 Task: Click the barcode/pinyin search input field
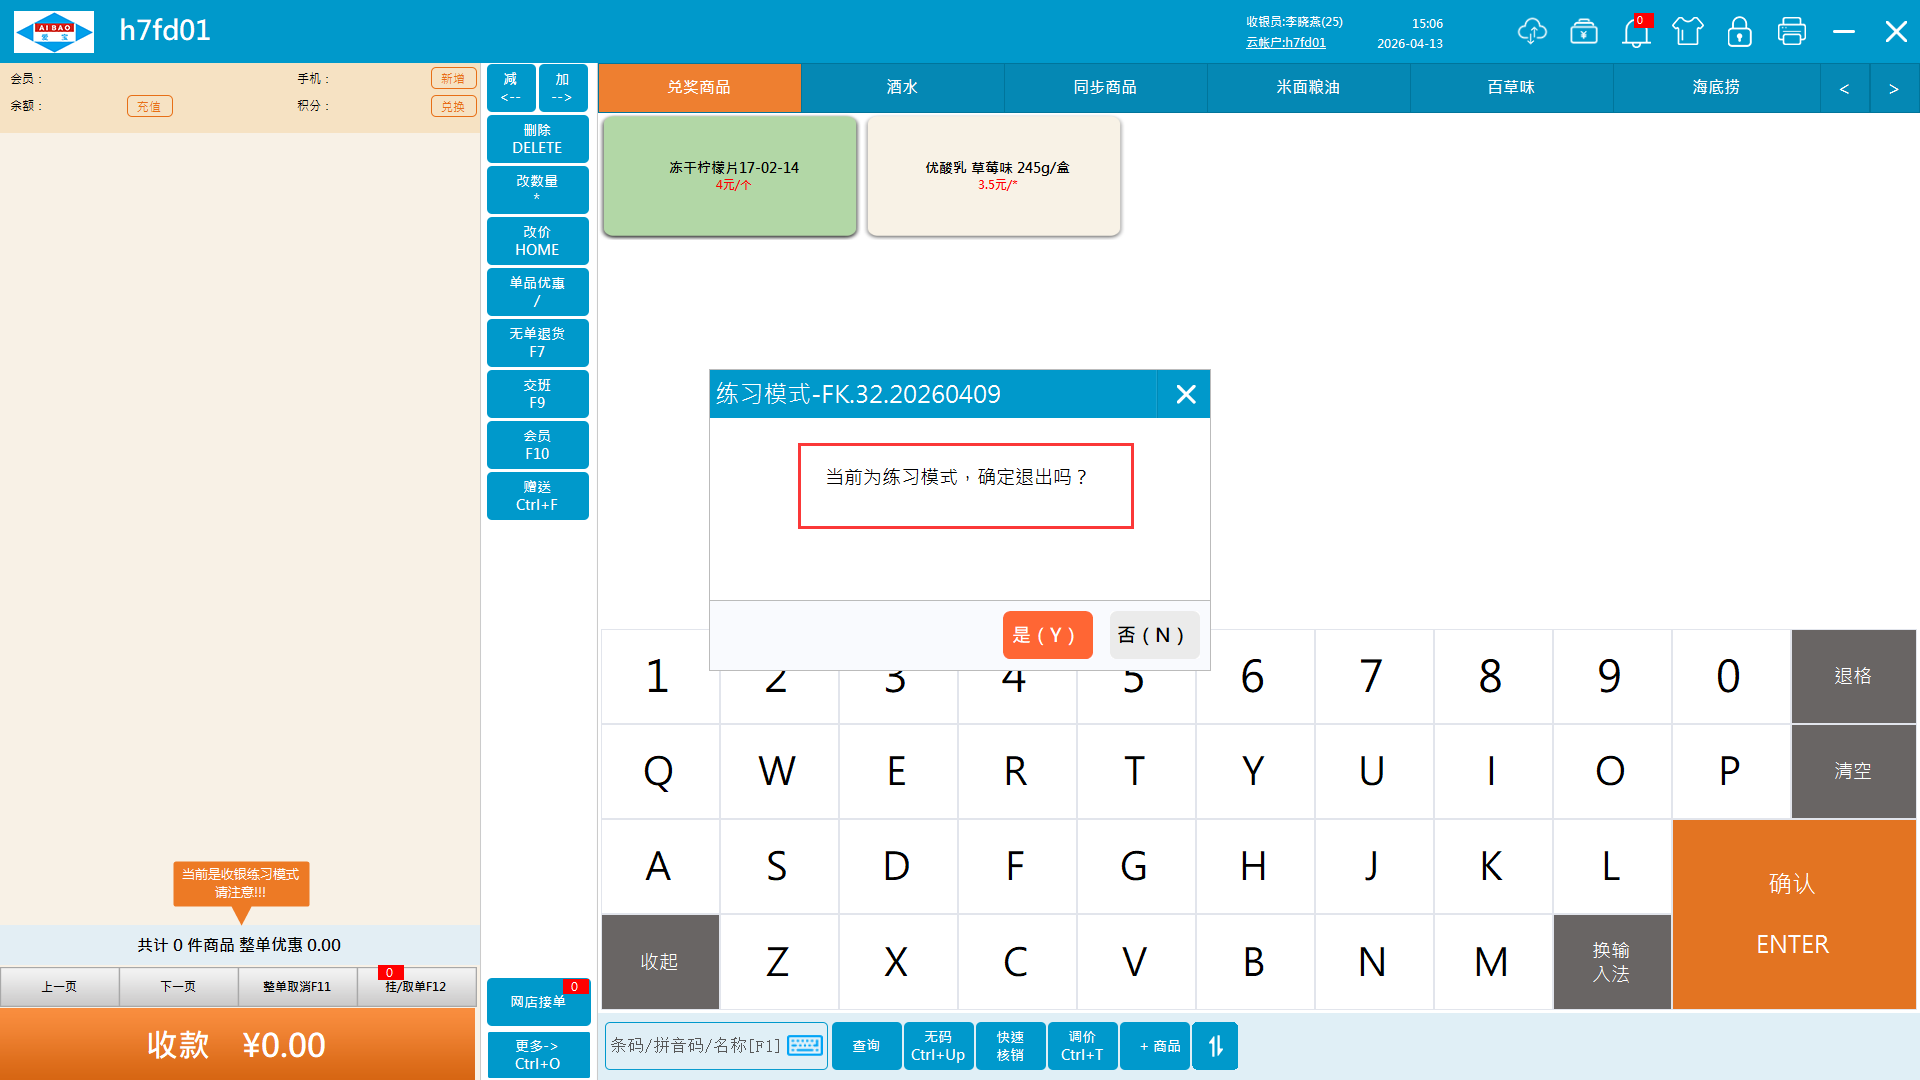(695, 1046)
